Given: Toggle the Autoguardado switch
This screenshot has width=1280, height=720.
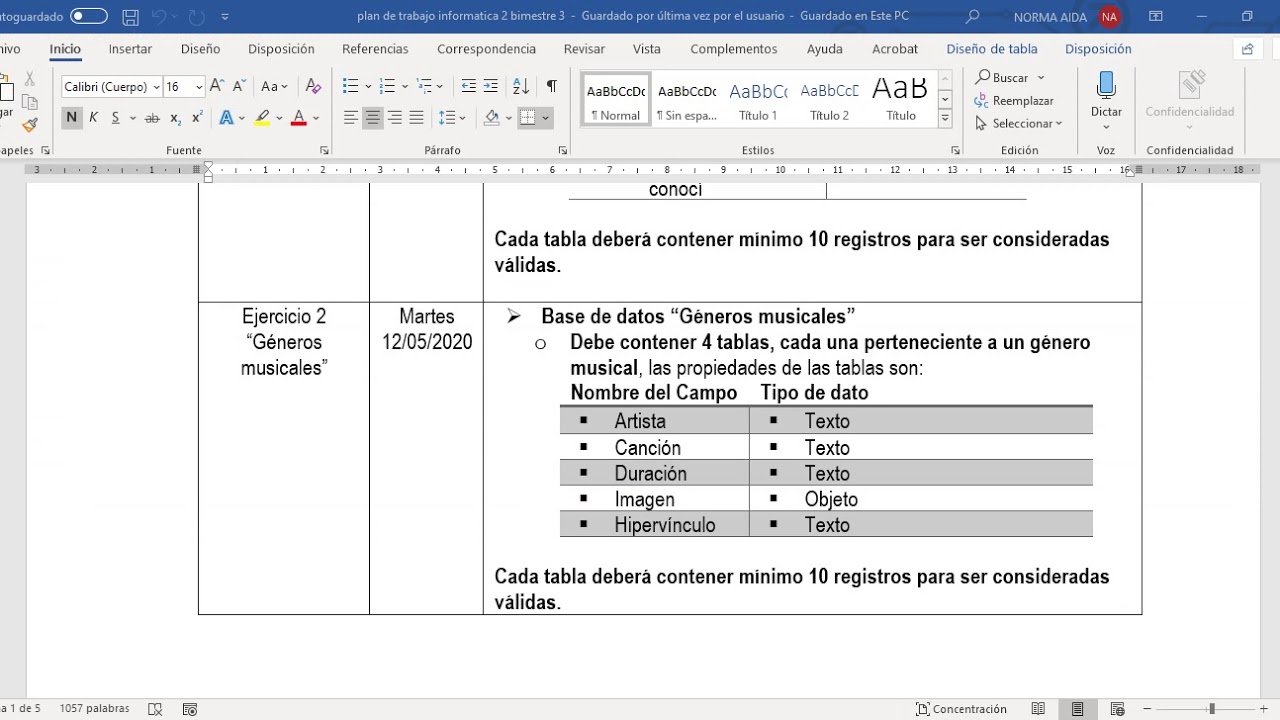Looking at the screenshot, I should coord(89,17).
